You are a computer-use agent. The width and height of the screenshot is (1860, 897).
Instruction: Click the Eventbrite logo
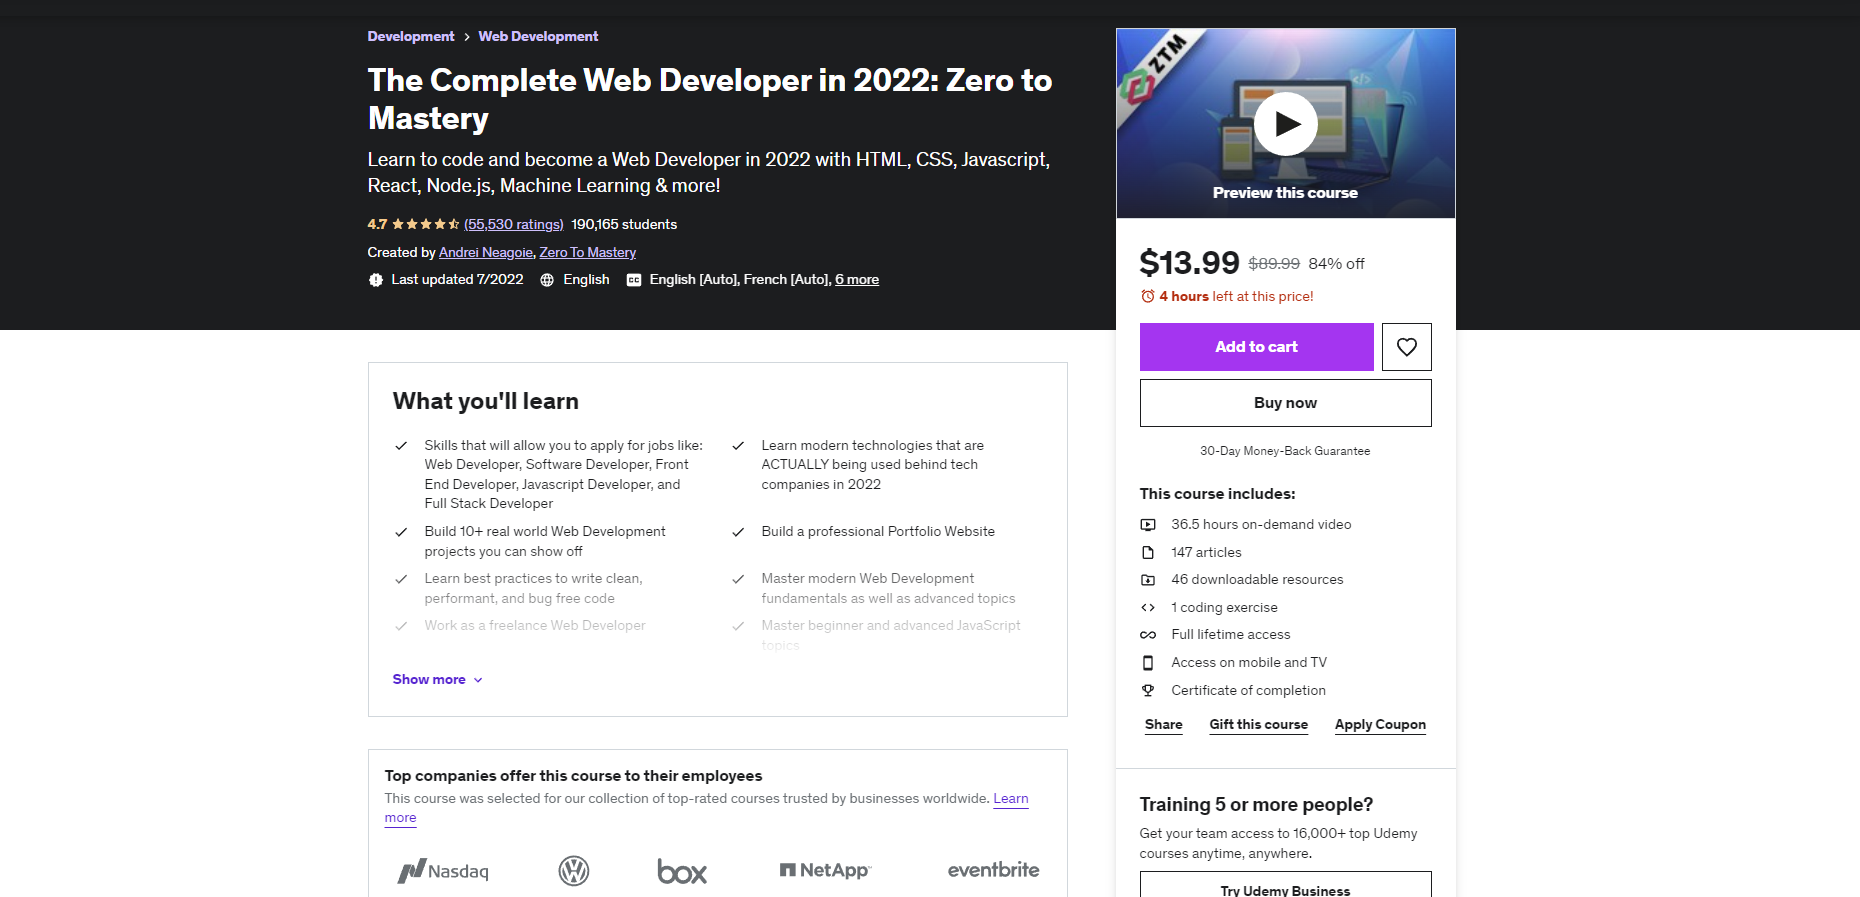tap(993, 870)
